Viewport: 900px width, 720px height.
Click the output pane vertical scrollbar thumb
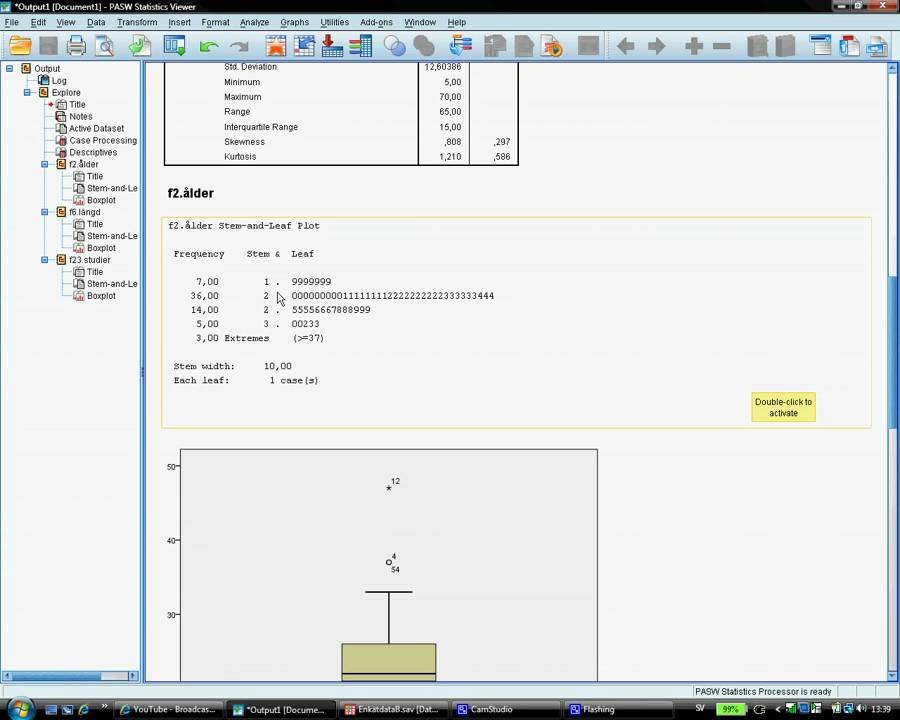pos(892,351)
